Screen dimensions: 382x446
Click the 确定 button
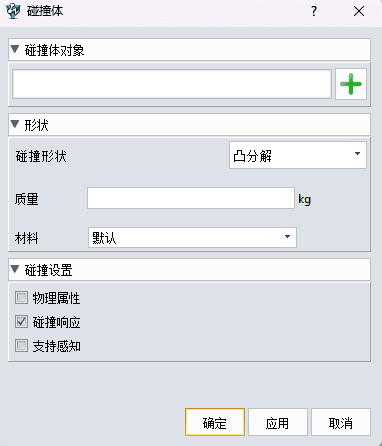pos(215,422)
